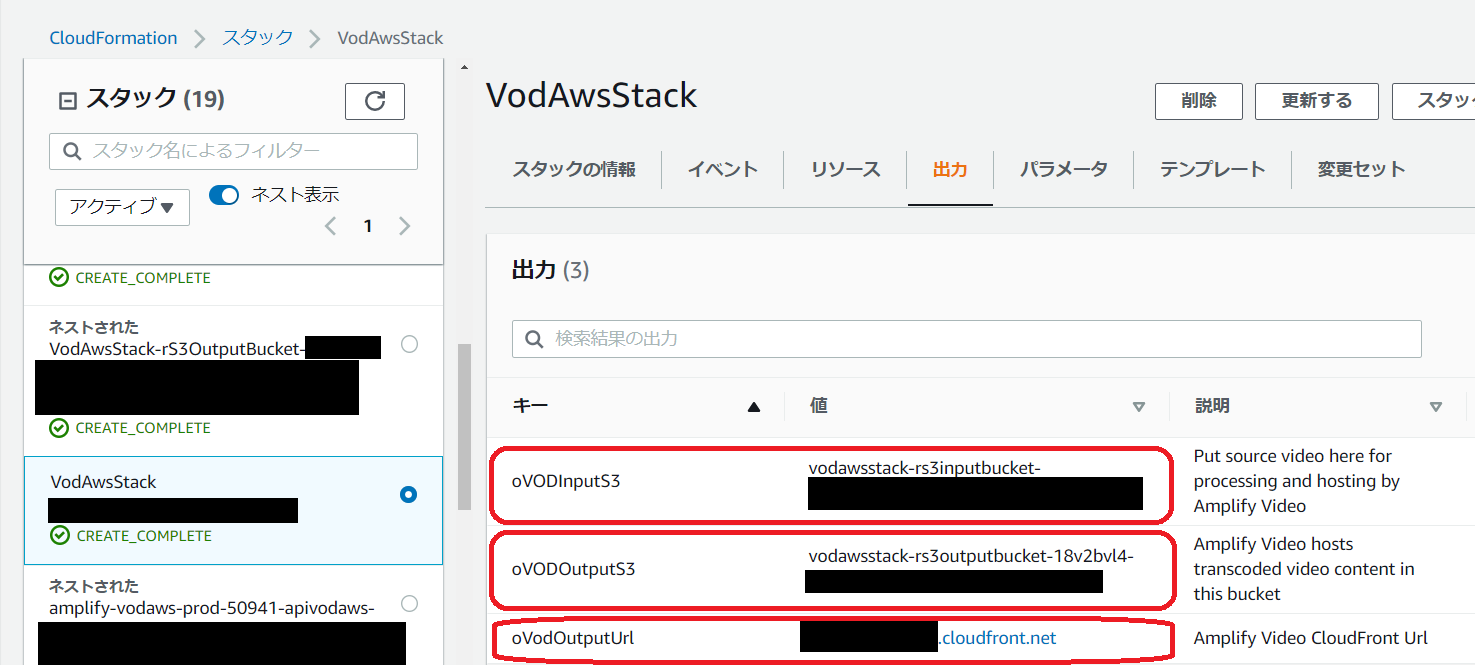Open the テンプレート tab
The height and width of the screenshot is (665, 1475).
point(1213,169)
